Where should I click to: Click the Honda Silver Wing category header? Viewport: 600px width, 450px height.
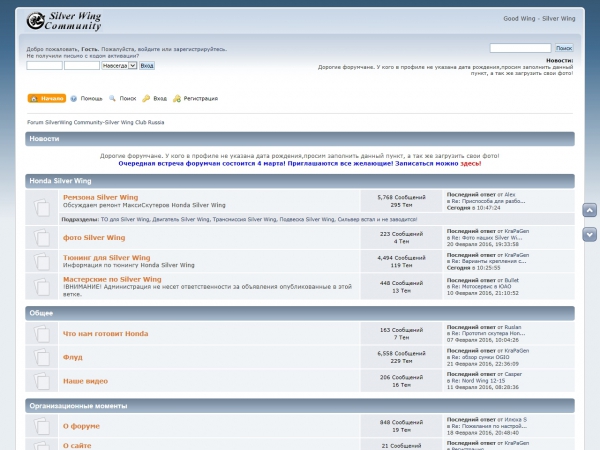point(60,181)
